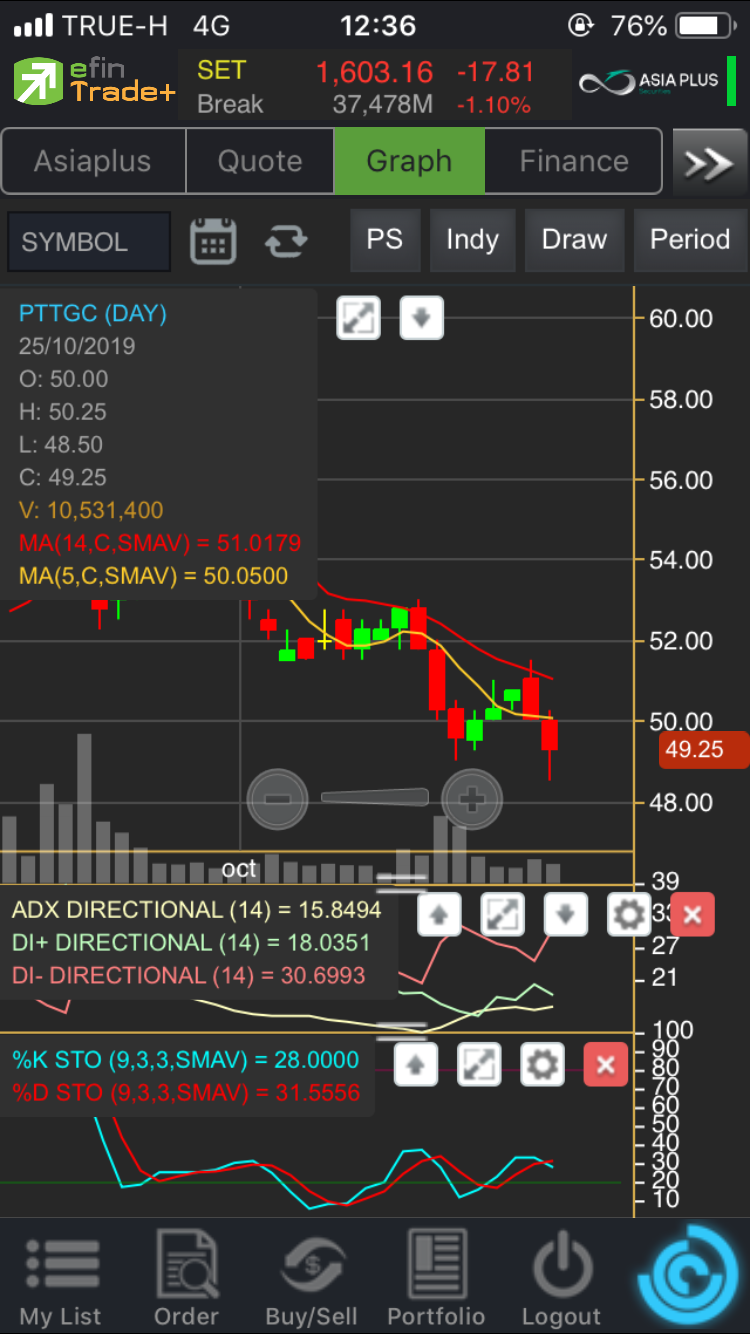Image resolution: width=750 pixels, height=1334 pixels.
Task: Zoom out chart with minus button
Action: point(278,799)
